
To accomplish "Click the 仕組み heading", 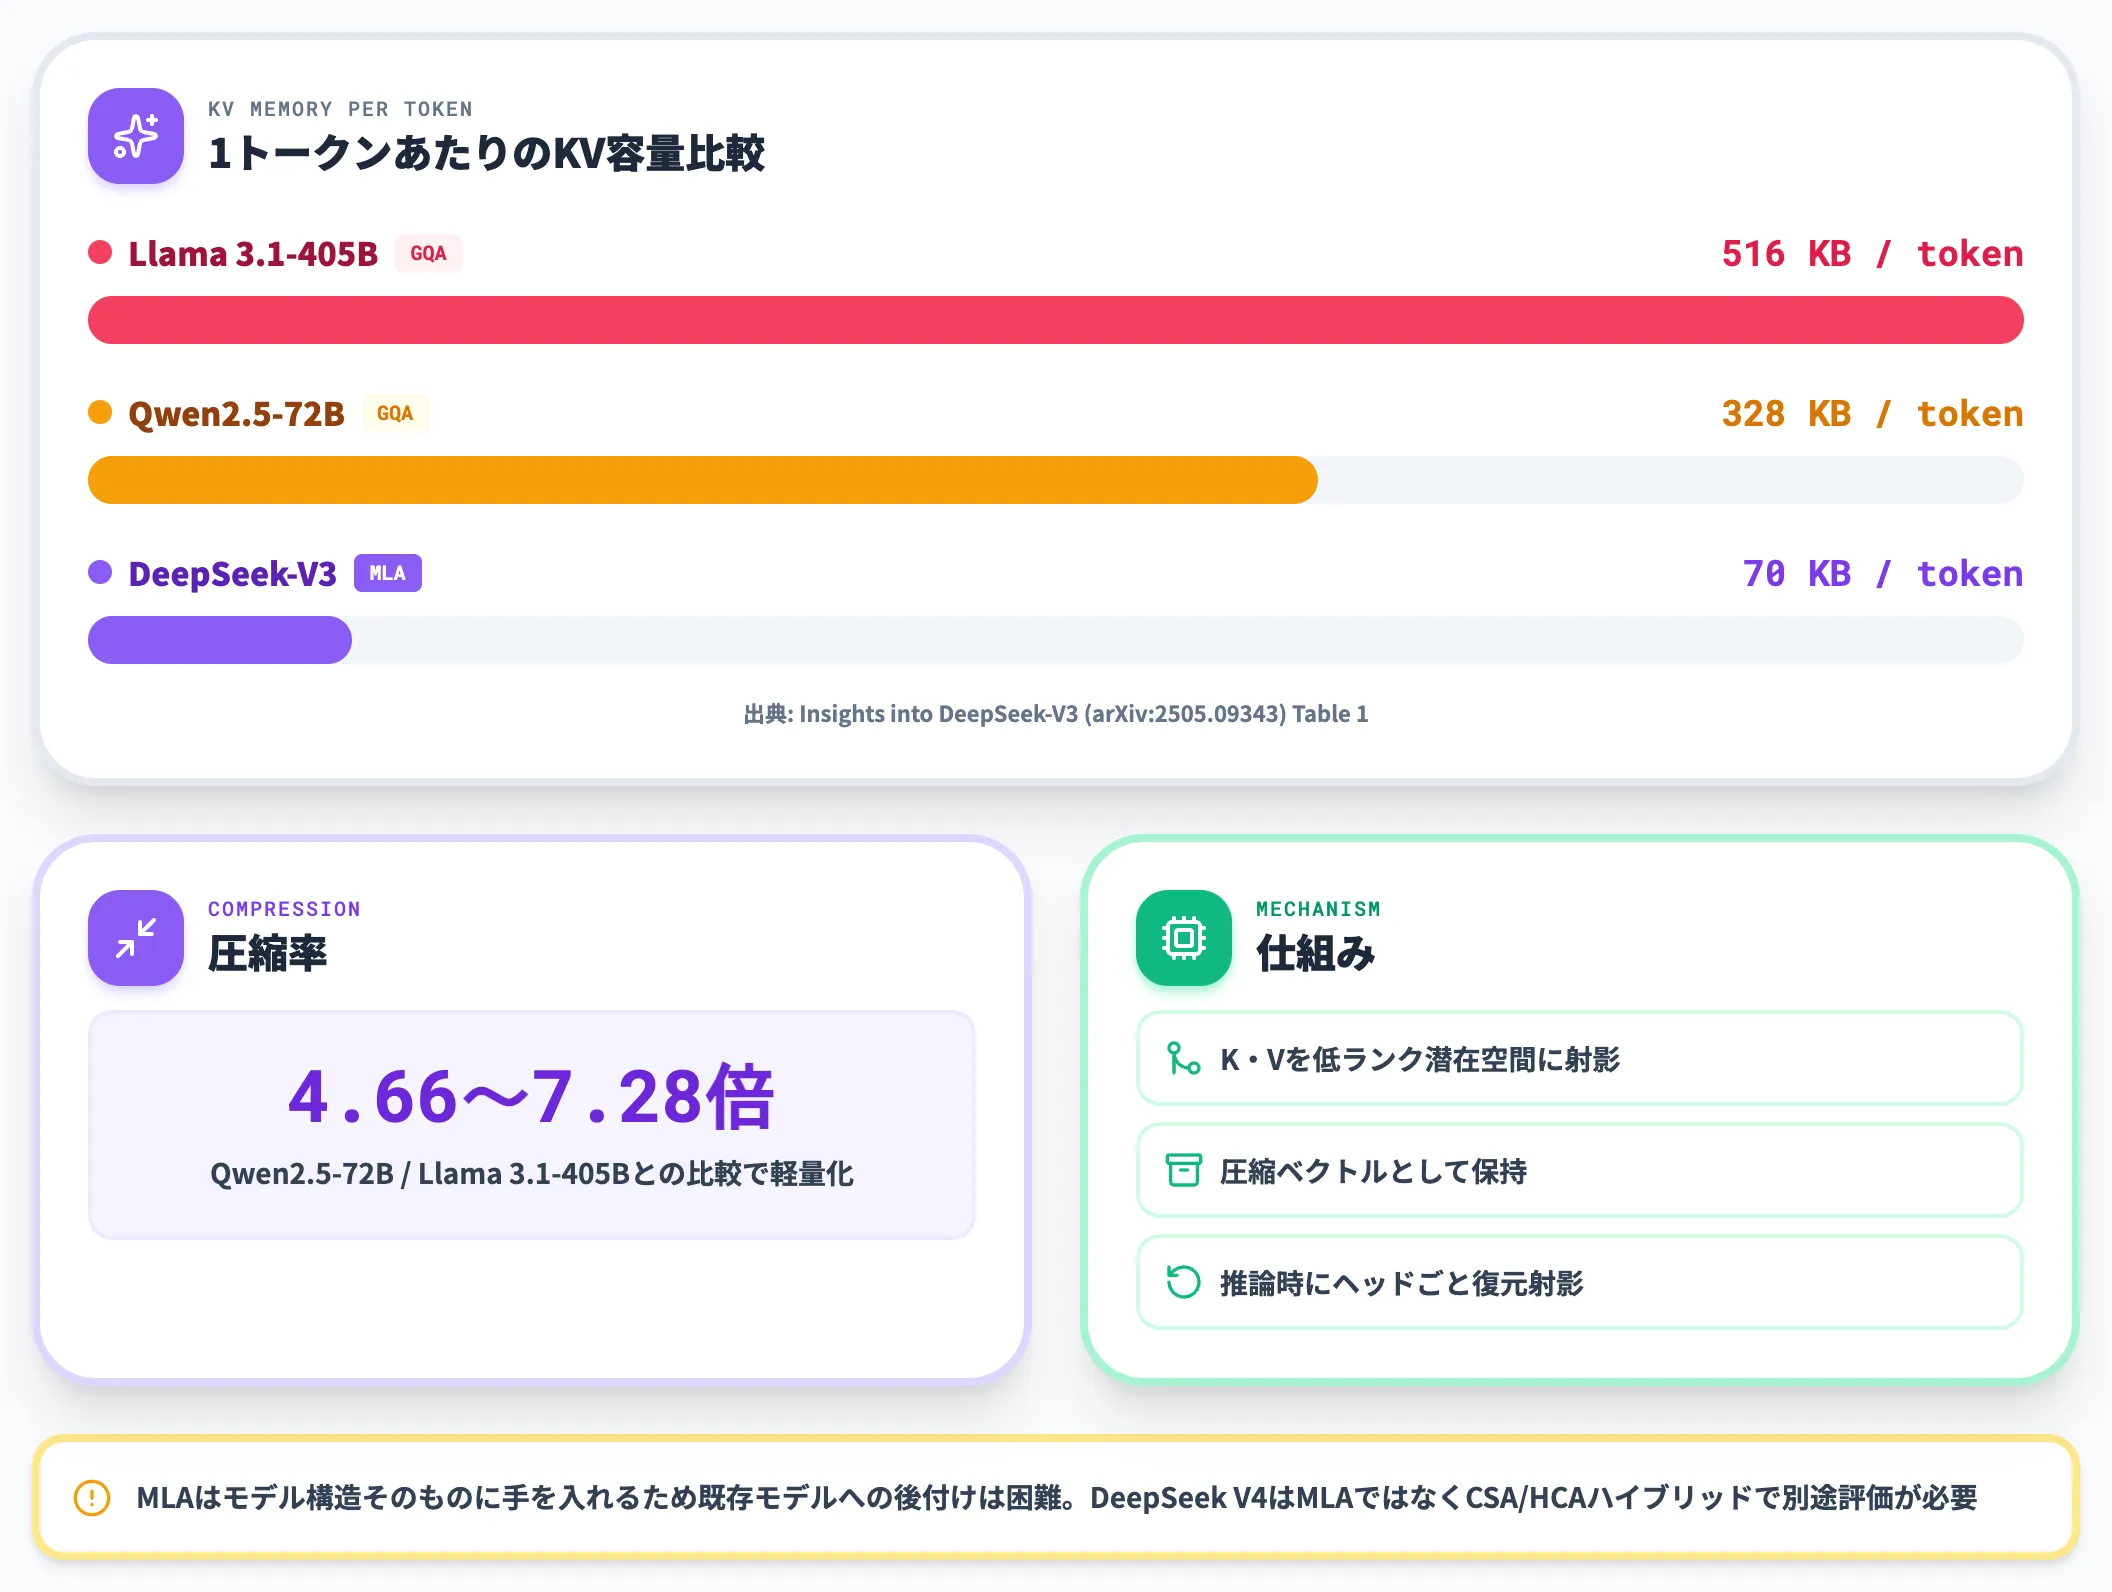I will tap(1316, 954).
